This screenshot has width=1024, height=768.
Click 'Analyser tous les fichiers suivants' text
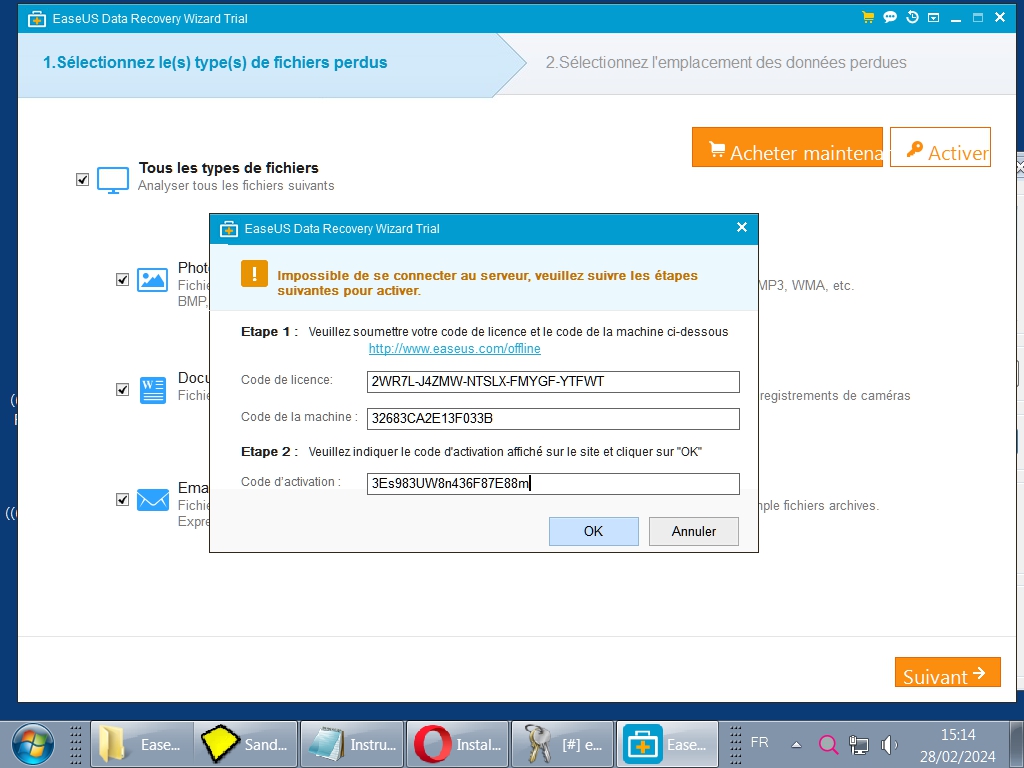(236, 186)
